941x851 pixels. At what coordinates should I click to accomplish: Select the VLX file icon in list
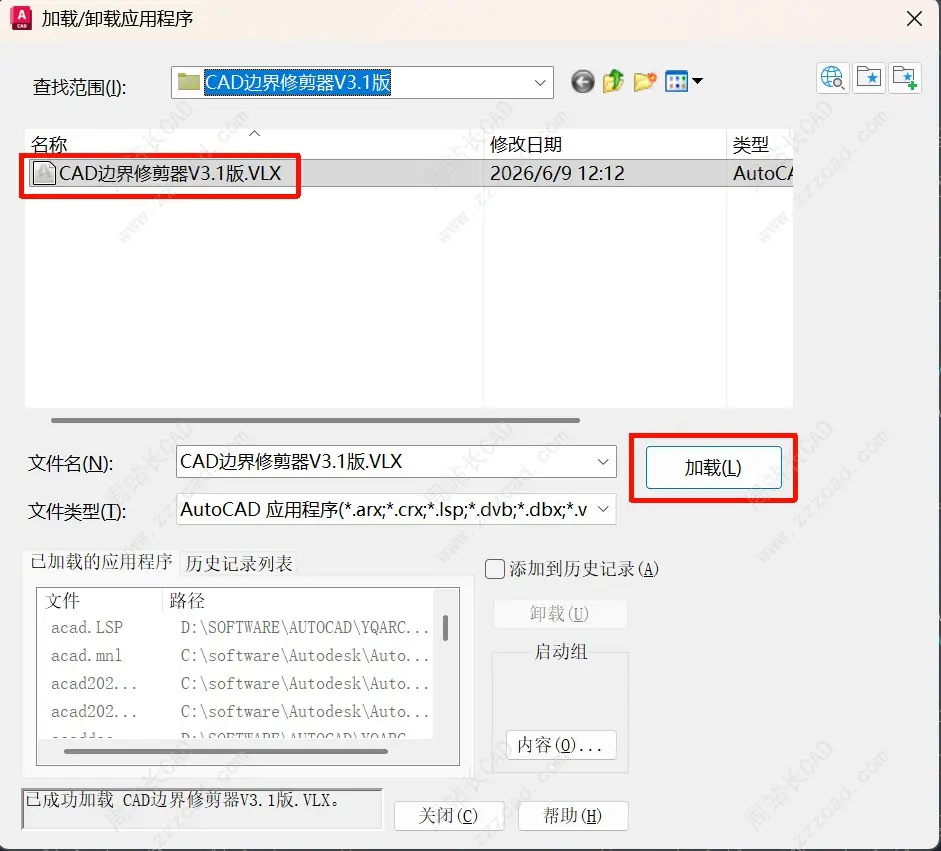point(44,173)
